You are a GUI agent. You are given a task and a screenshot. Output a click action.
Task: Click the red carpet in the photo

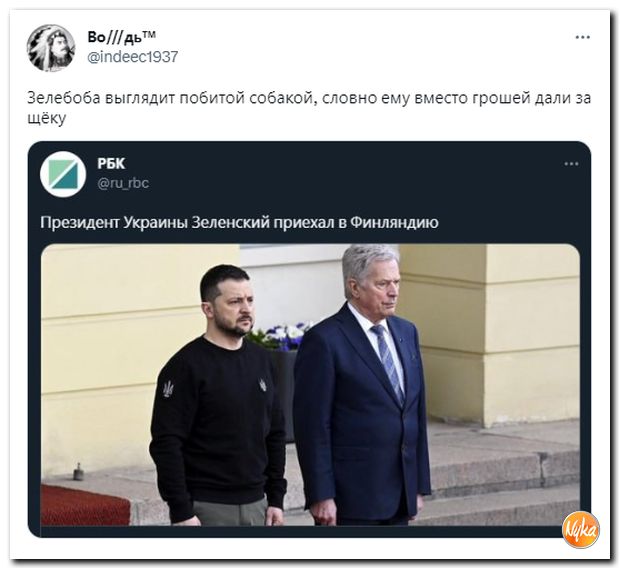pyautogui.click(x=85, y=505)
